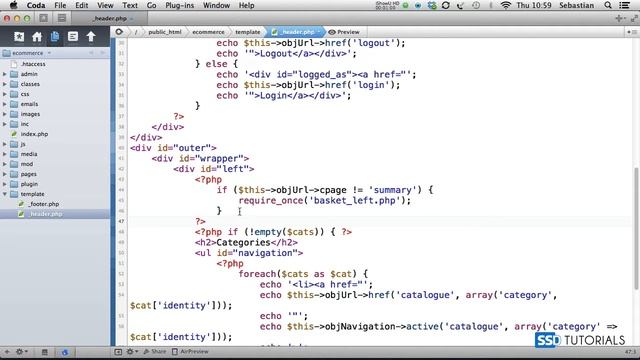Click the Dropbox menu bar icon
The width and height of the screenshot is (640, 360).
point(432,5)
